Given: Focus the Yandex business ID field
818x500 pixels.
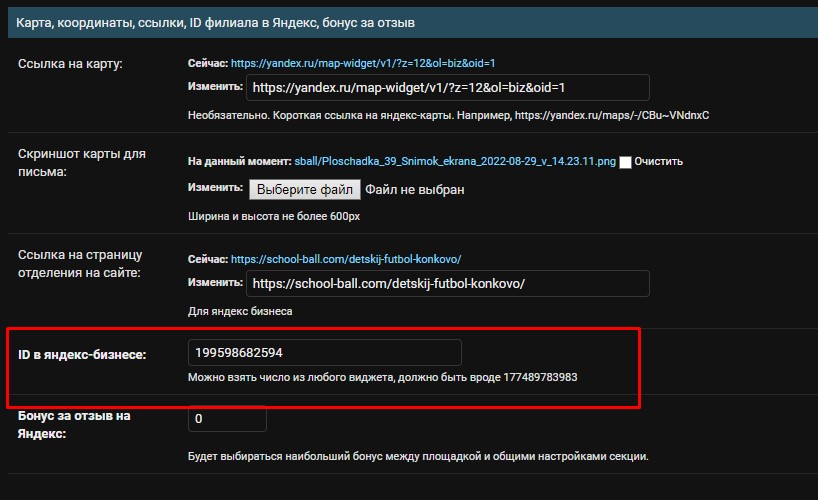Looking at the screenshot, I should click(324, 352).
